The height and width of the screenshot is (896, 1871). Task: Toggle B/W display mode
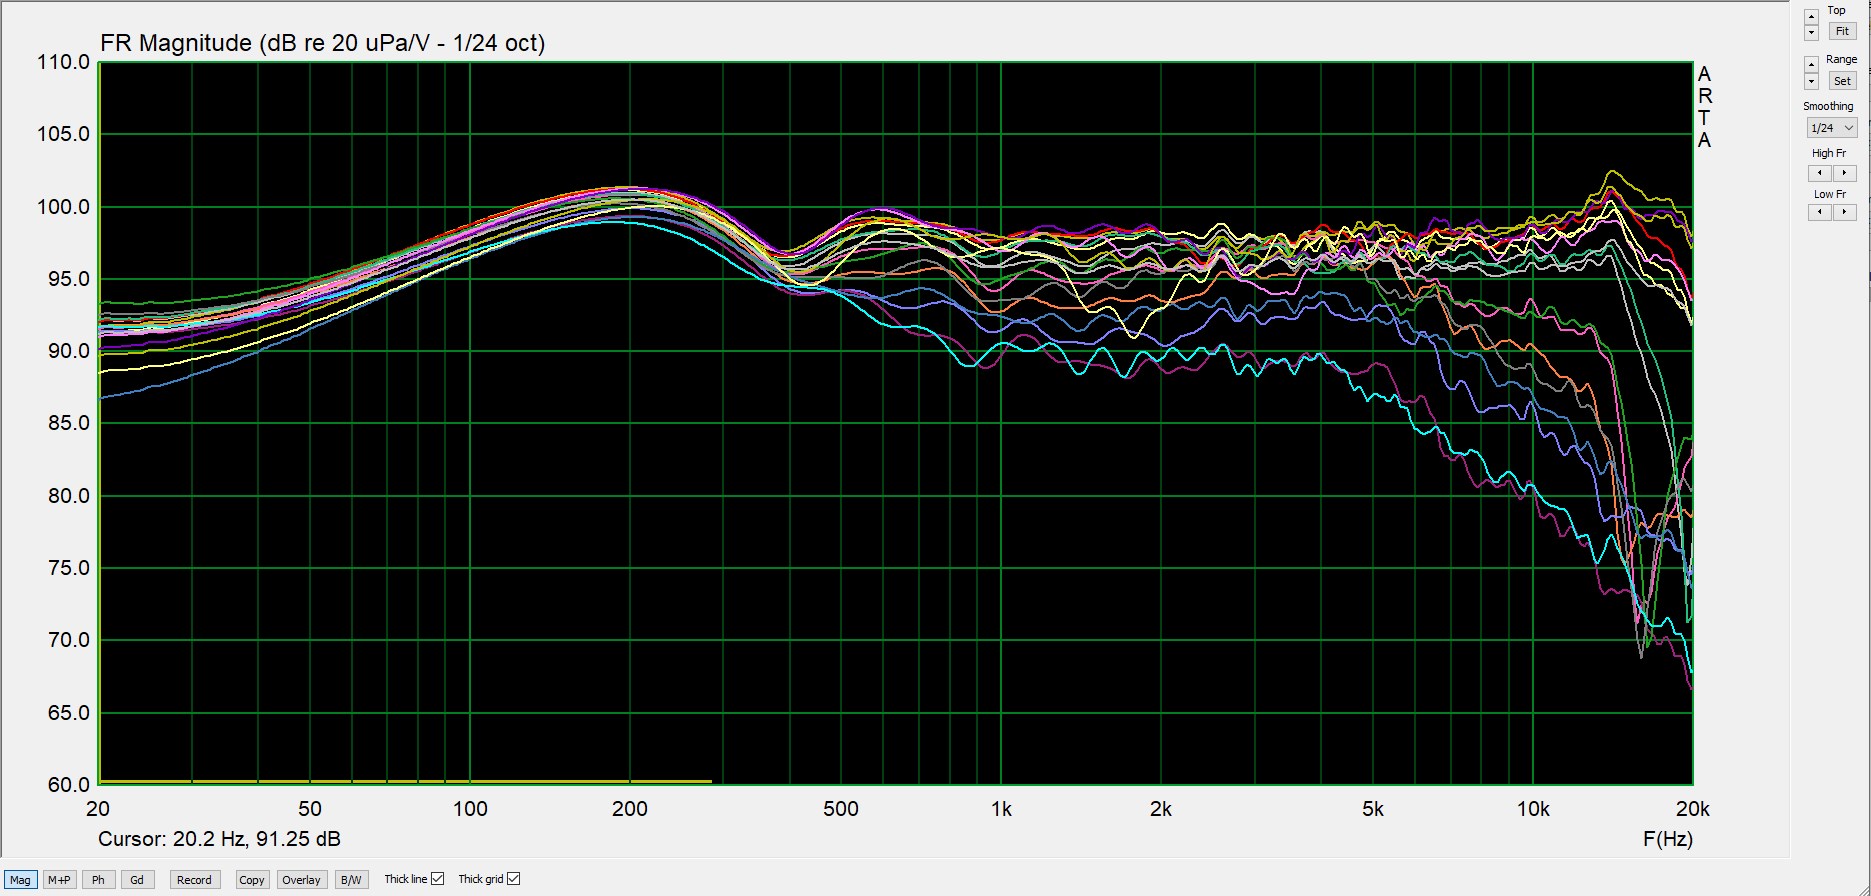pyautogui.click(x=351, y=880)
